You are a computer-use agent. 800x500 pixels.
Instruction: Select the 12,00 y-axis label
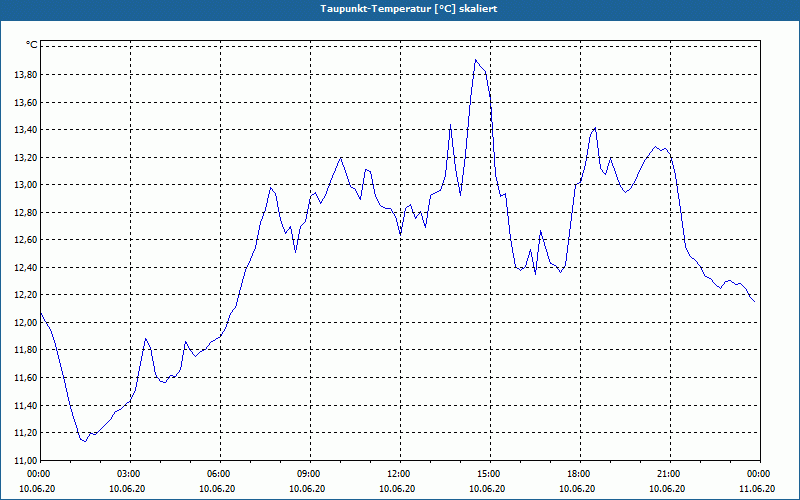click(x=27, y=323)
